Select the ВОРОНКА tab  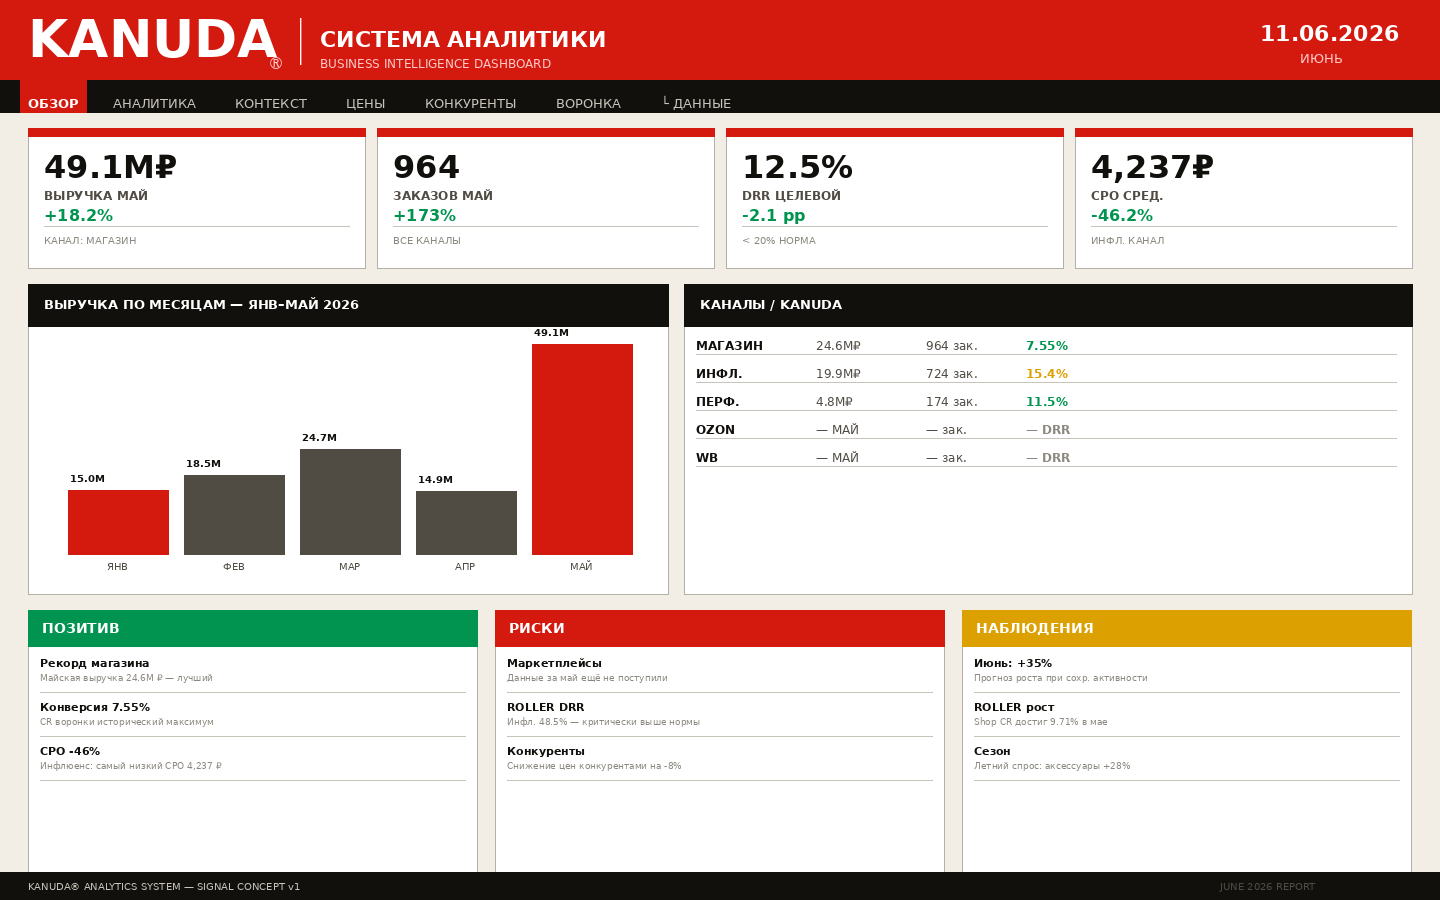click(x=588, y=104)
